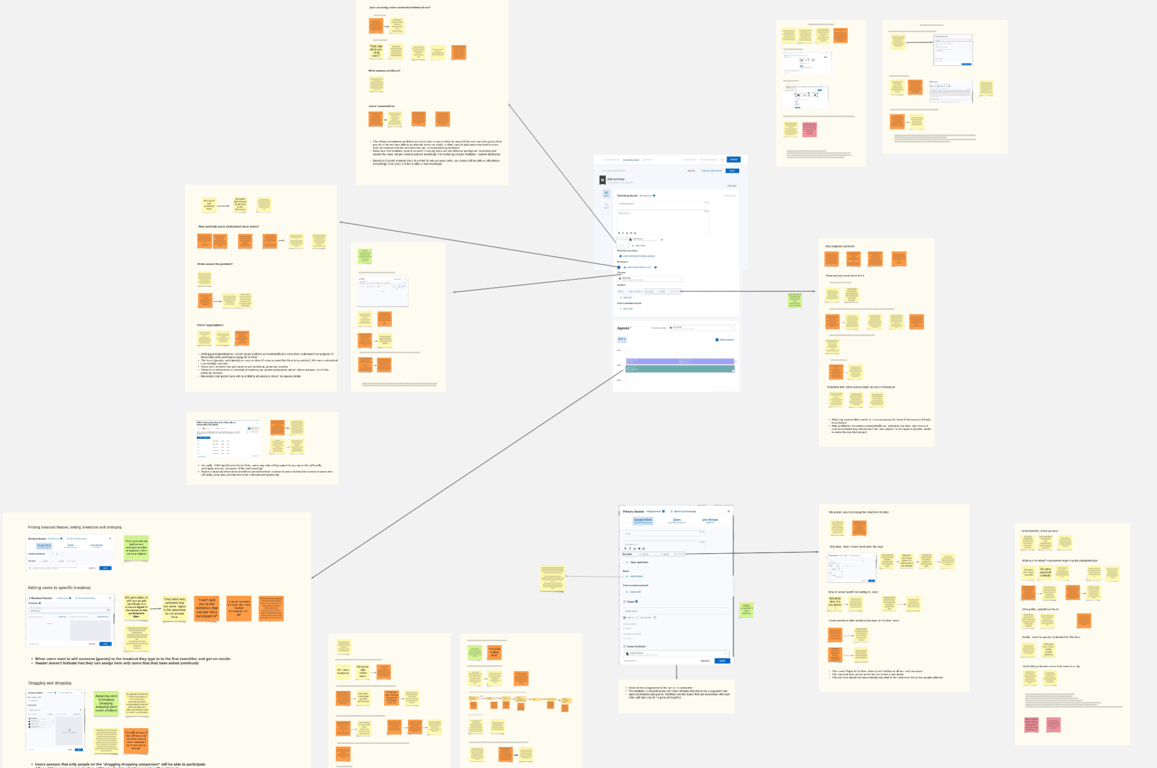This screenshot has width=1157, height=768.
Task: Toggle the Open registration switch
Action: (x=627, y=562)
